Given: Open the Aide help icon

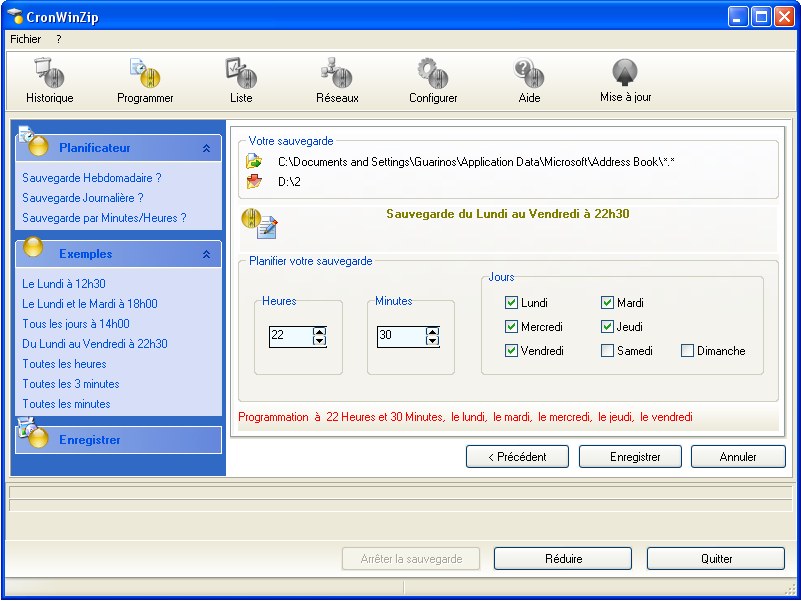Looking at the screenshot, I should pos(529,73).
